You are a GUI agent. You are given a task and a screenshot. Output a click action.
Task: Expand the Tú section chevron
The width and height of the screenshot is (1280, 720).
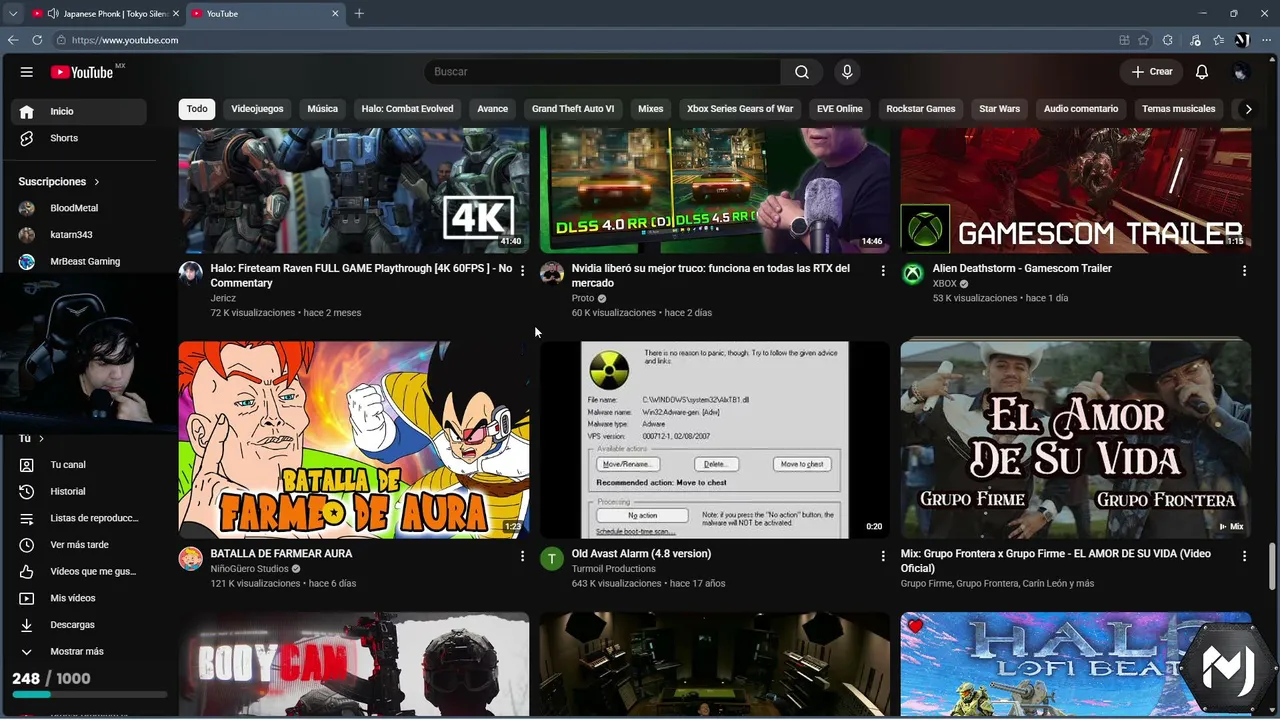[x=41, y=439]
